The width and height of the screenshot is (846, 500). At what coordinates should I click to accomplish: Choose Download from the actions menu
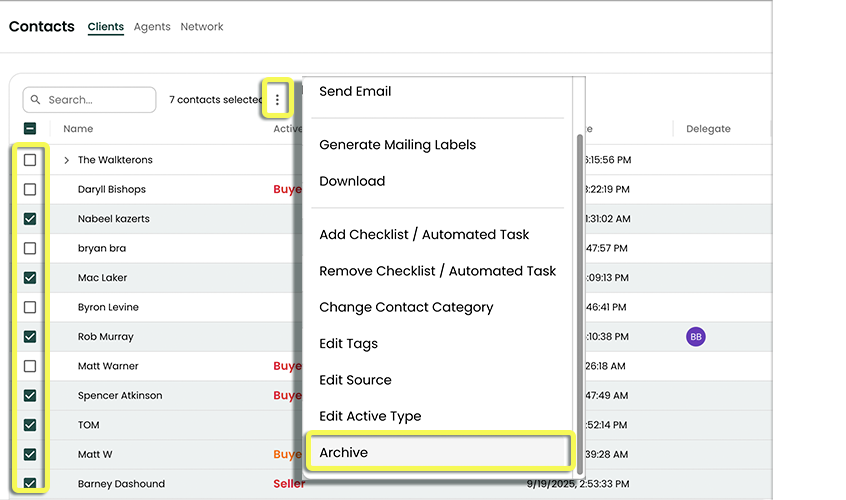click(x=352, y=181)
